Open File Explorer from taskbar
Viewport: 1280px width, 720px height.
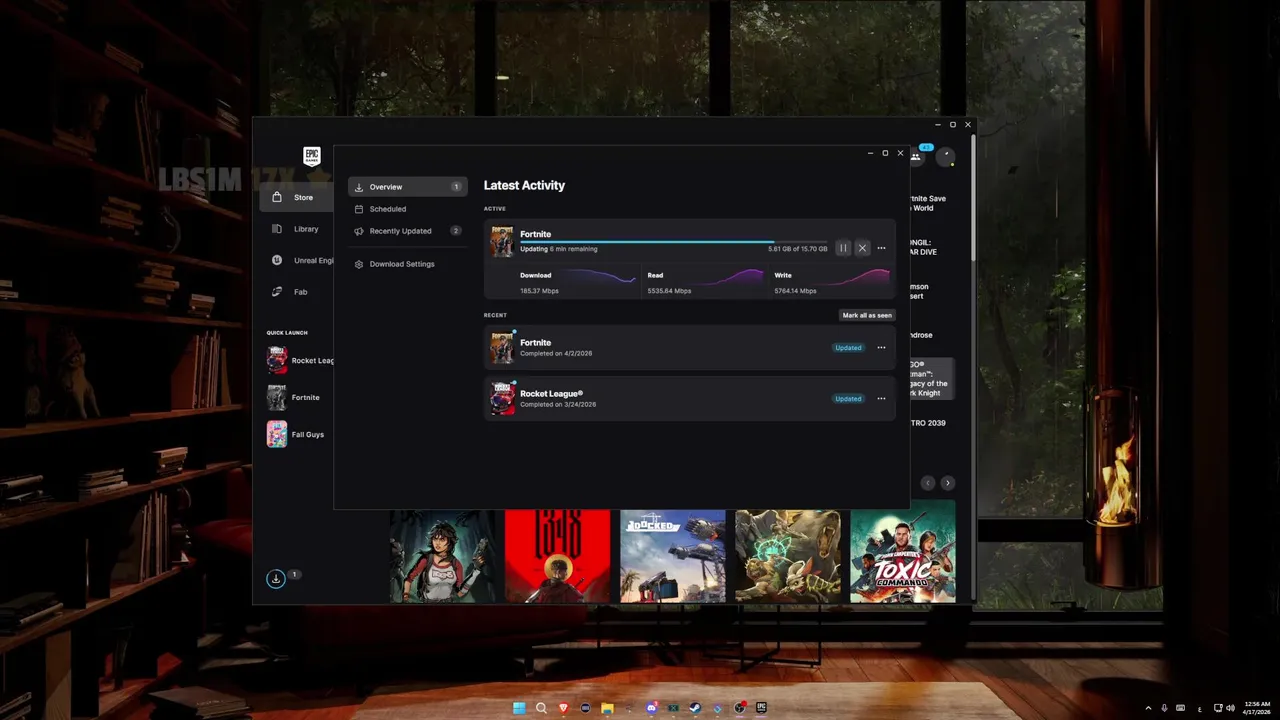(607, 708)
